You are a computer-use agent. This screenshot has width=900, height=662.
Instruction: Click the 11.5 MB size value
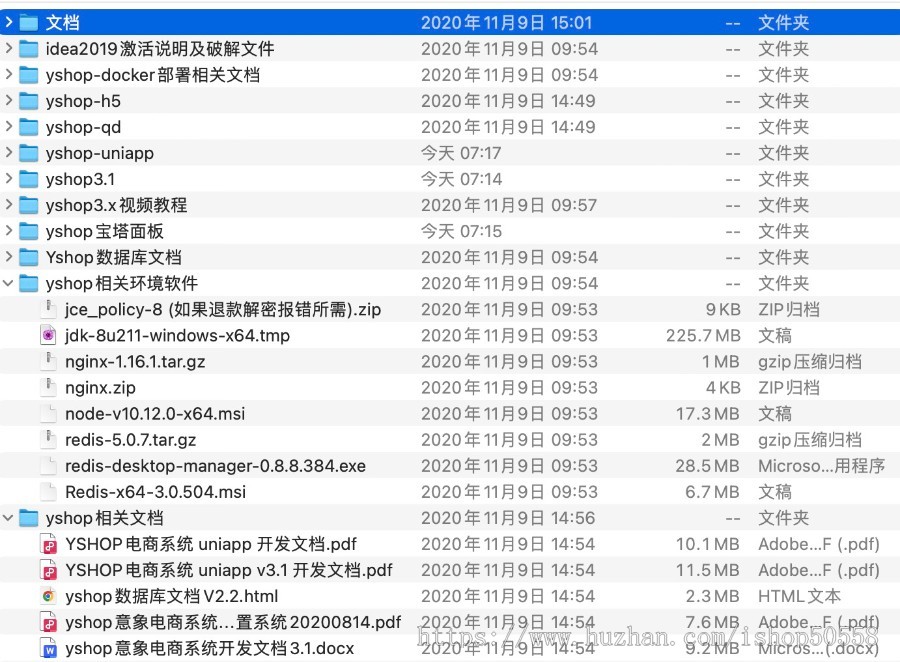(x=707, y=570)
